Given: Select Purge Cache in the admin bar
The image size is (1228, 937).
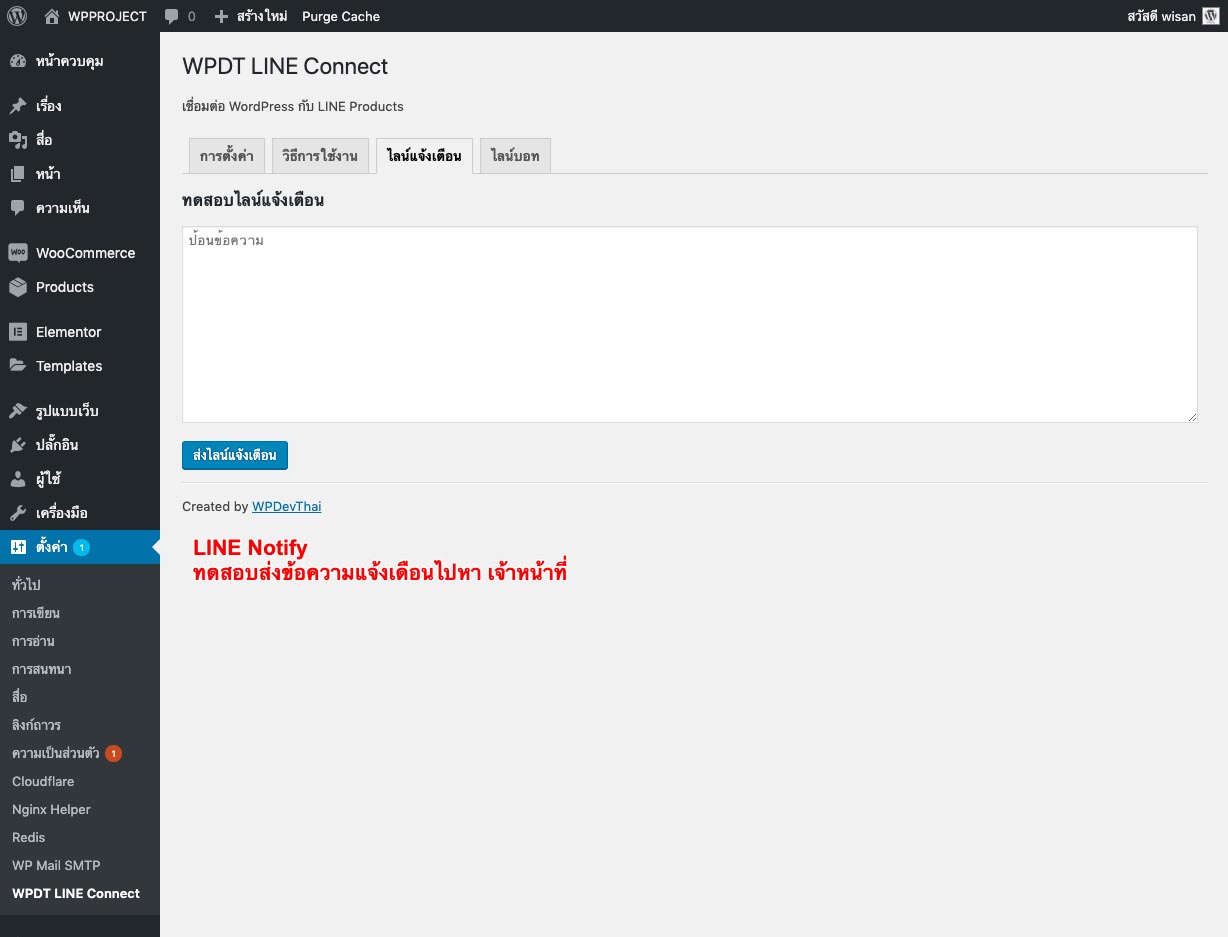Looking at the screenshot, I should (340, 16).
